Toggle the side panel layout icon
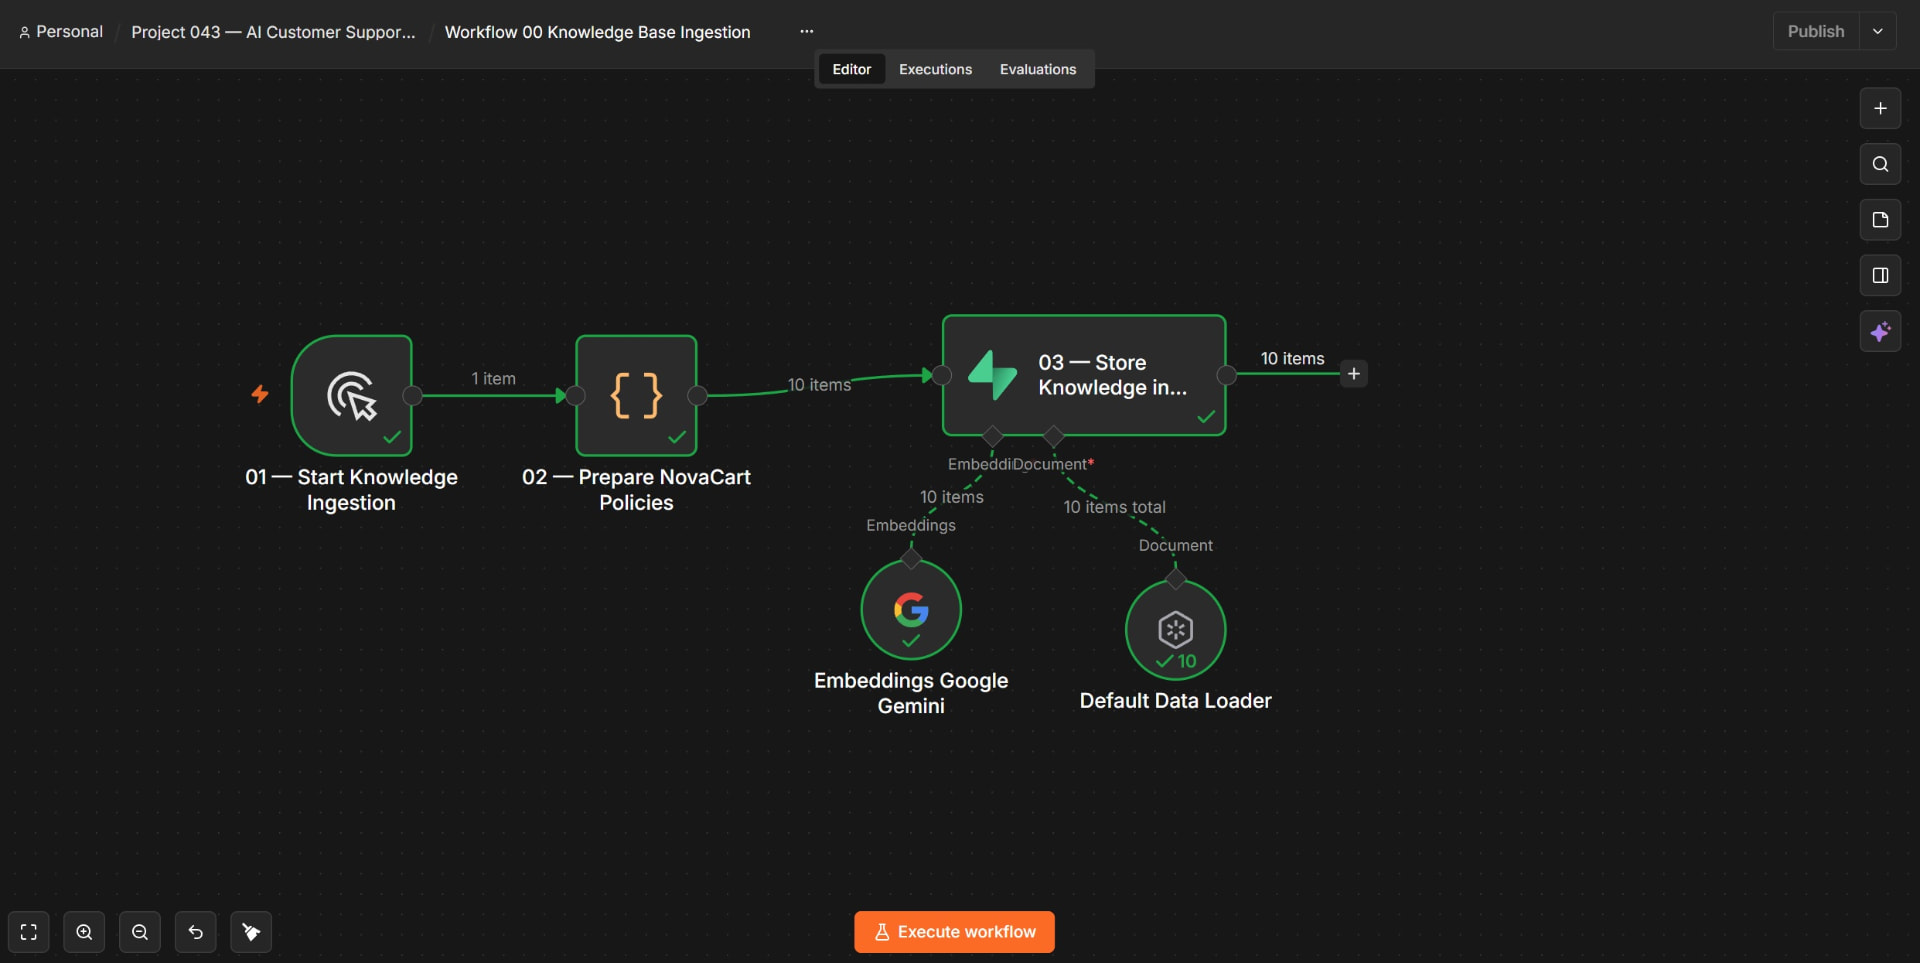 coord(1880,275)
